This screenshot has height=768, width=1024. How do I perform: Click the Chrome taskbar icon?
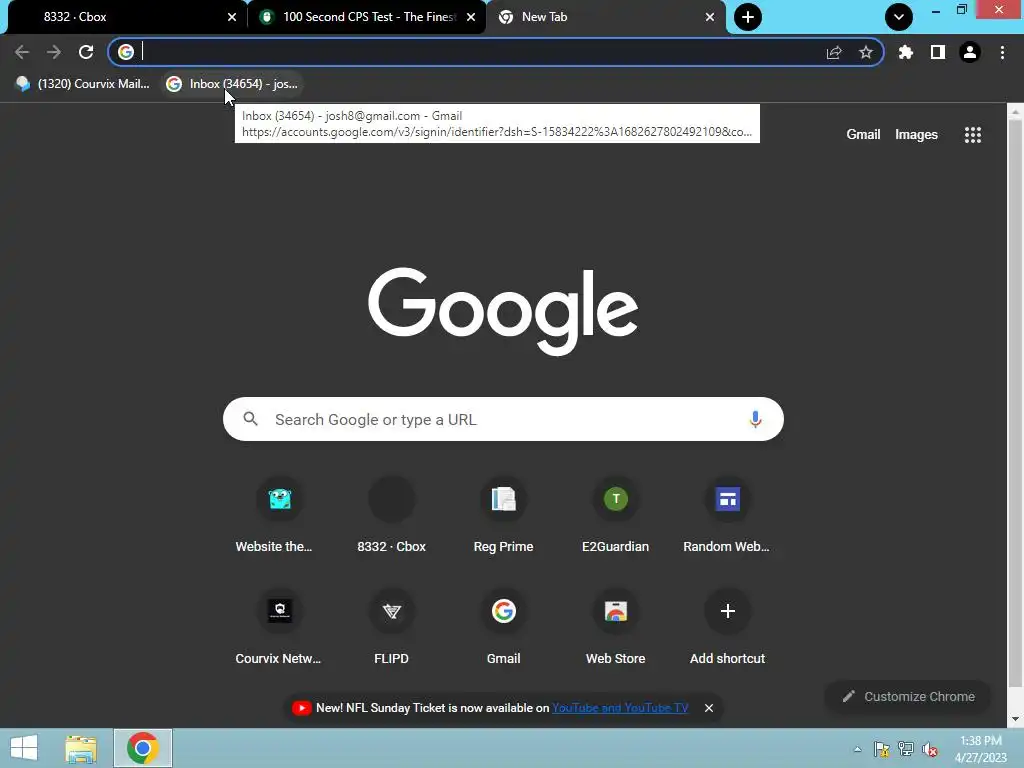pos(143,748)
